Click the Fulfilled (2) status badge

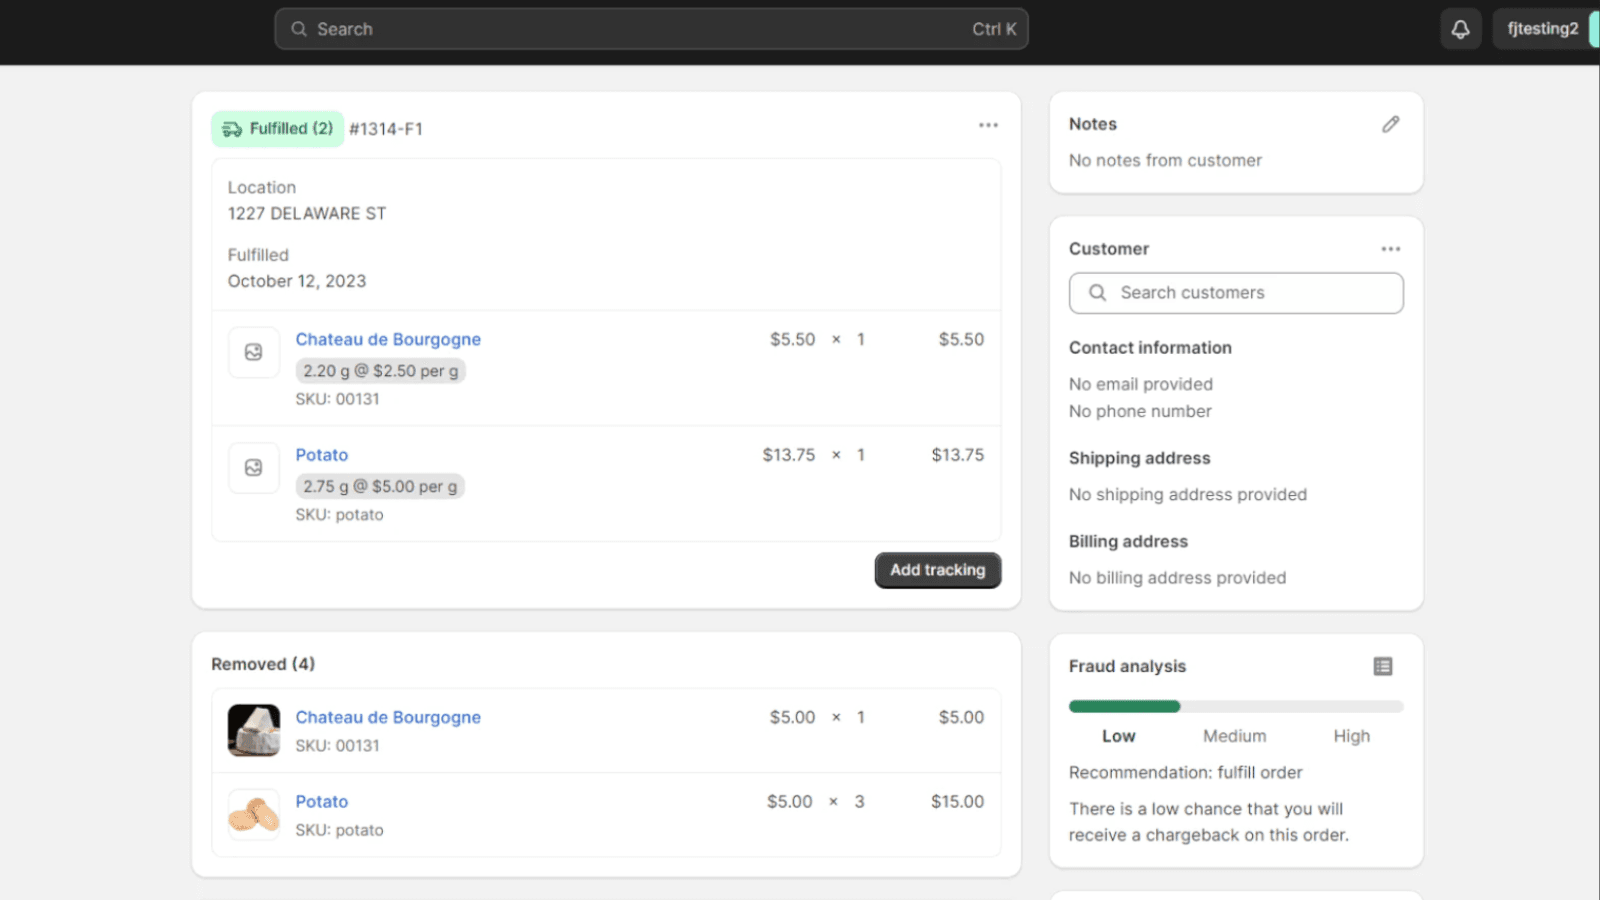(277, 129)
